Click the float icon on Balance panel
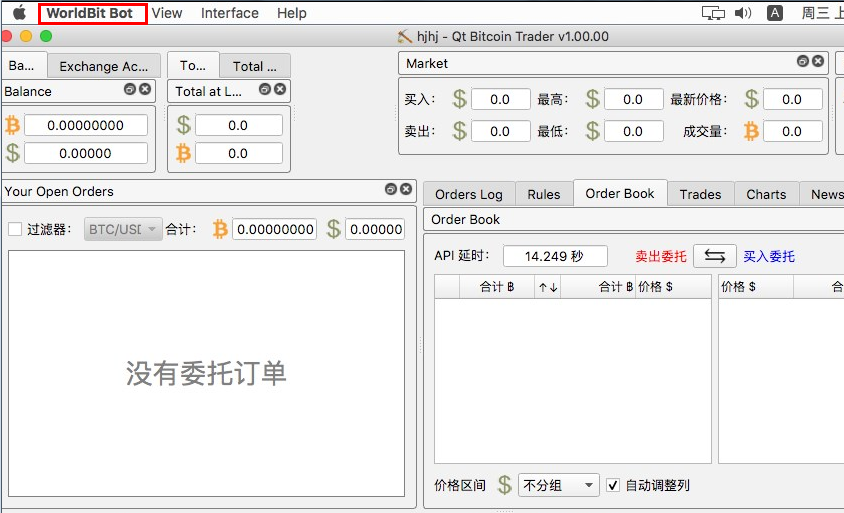Viewport: 844px width, 513px height. pos(130,90)
